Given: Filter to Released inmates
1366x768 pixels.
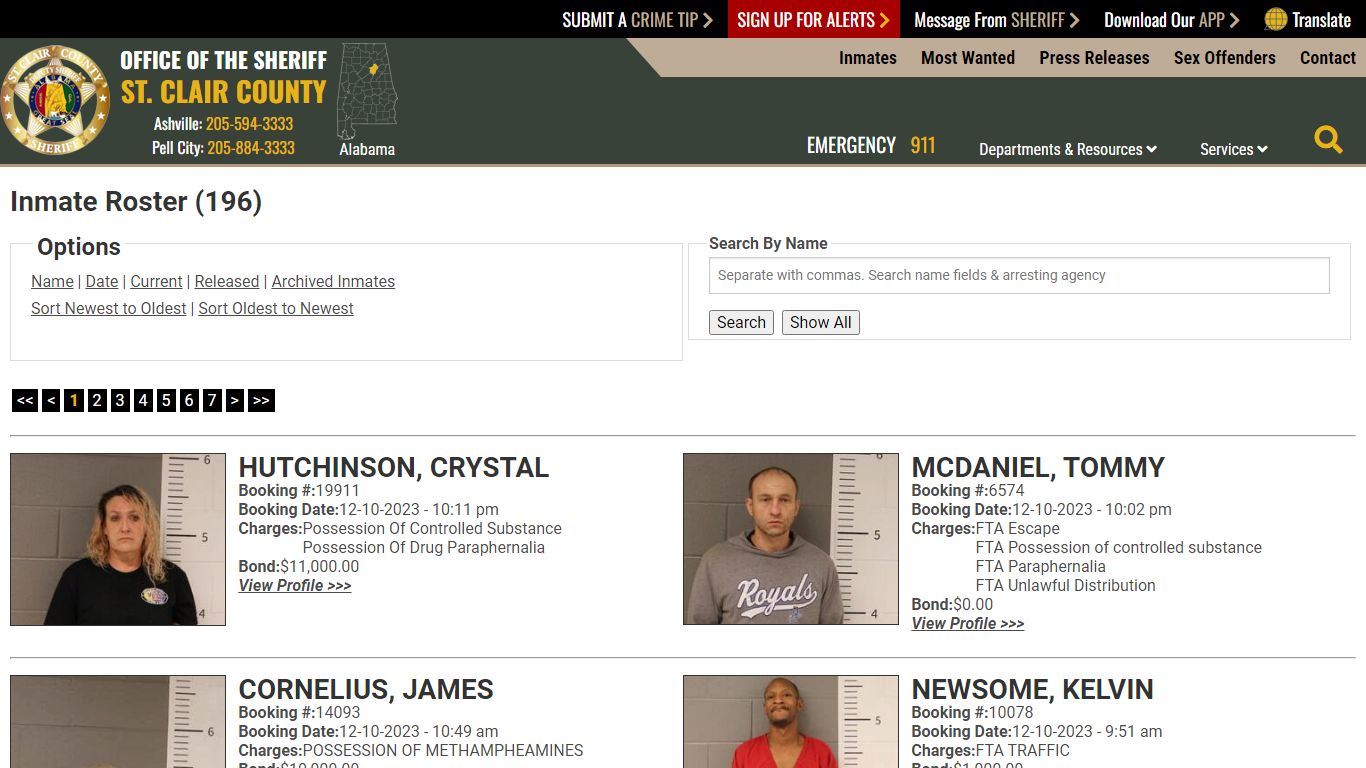Looking at the screenshot, I should [227, 282].
